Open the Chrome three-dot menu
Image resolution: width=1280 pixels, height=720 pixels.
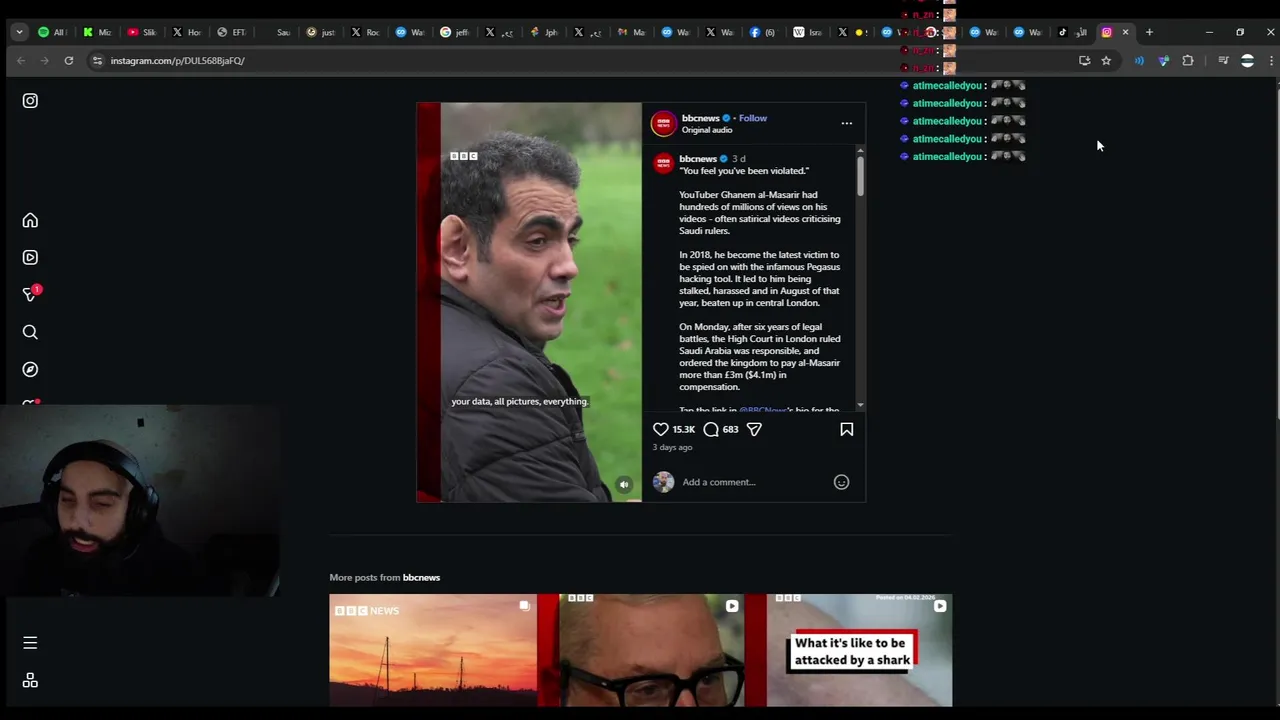(1271, 61)
